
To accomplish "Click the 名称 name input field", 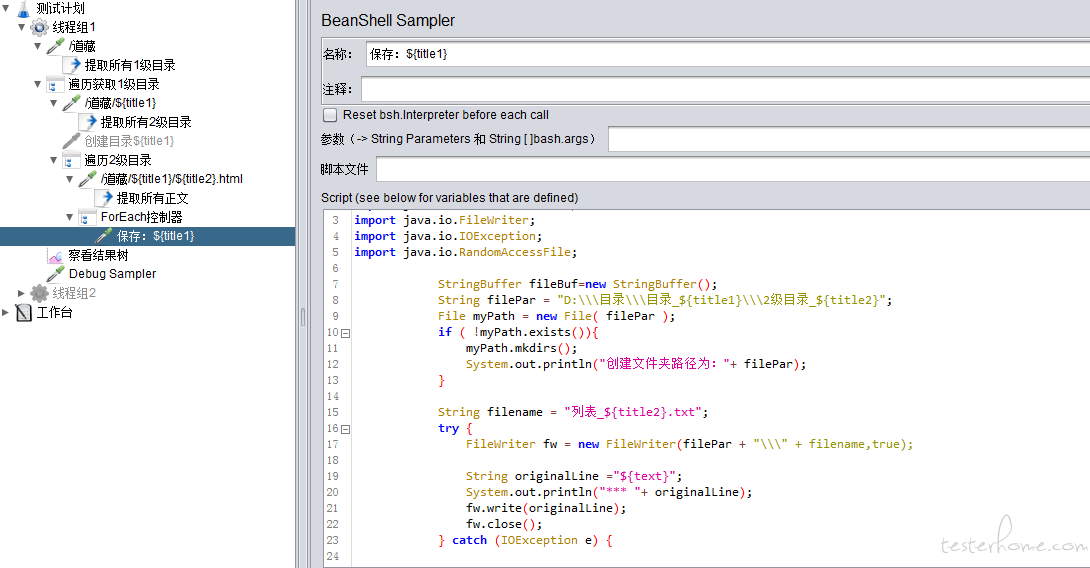I will coord(728,54).
